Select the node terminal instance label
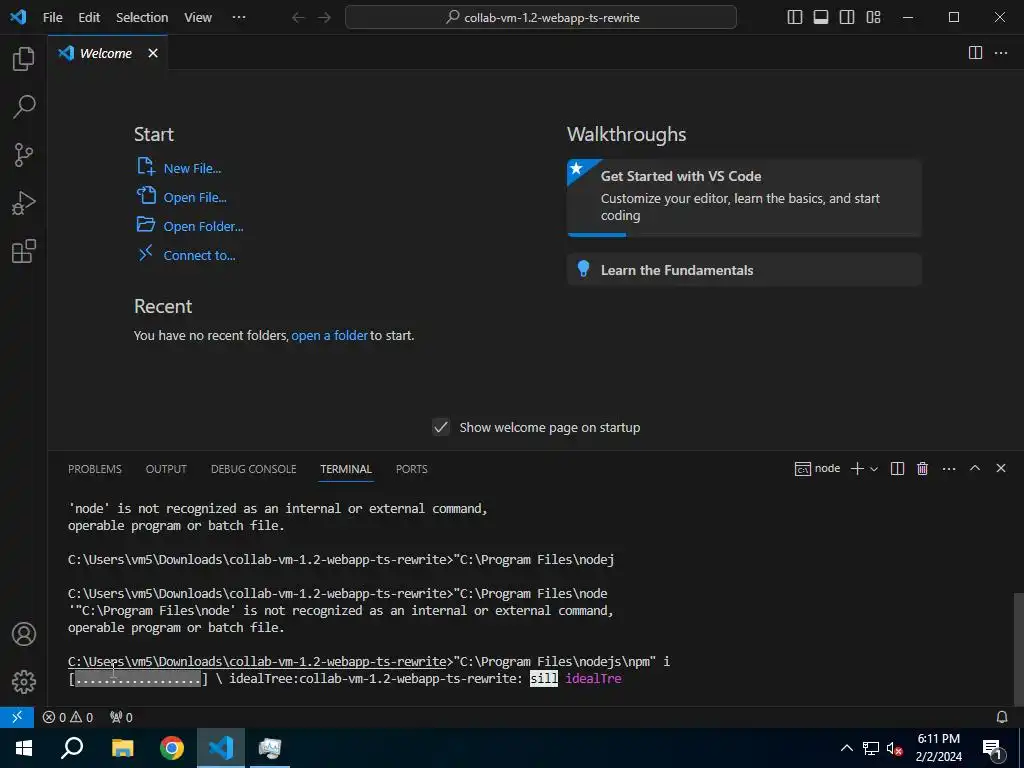1024x768 pixels. click(x=818, y=469)
